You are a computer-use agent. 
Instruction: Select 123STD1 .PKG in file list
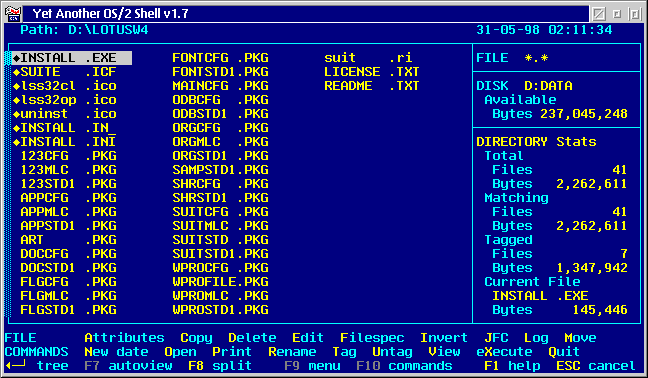pyautogui.click(x=68, y=184)
